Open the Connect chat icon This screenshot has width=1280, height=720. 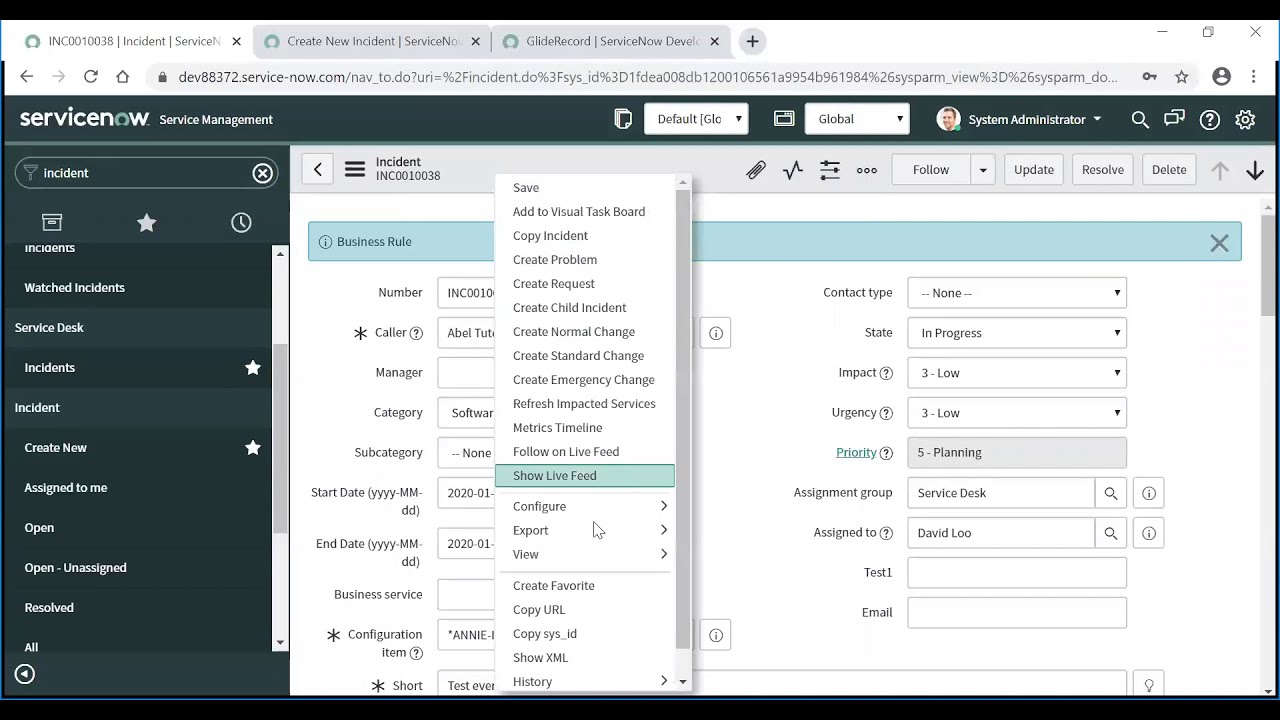tap(1174, 119)
